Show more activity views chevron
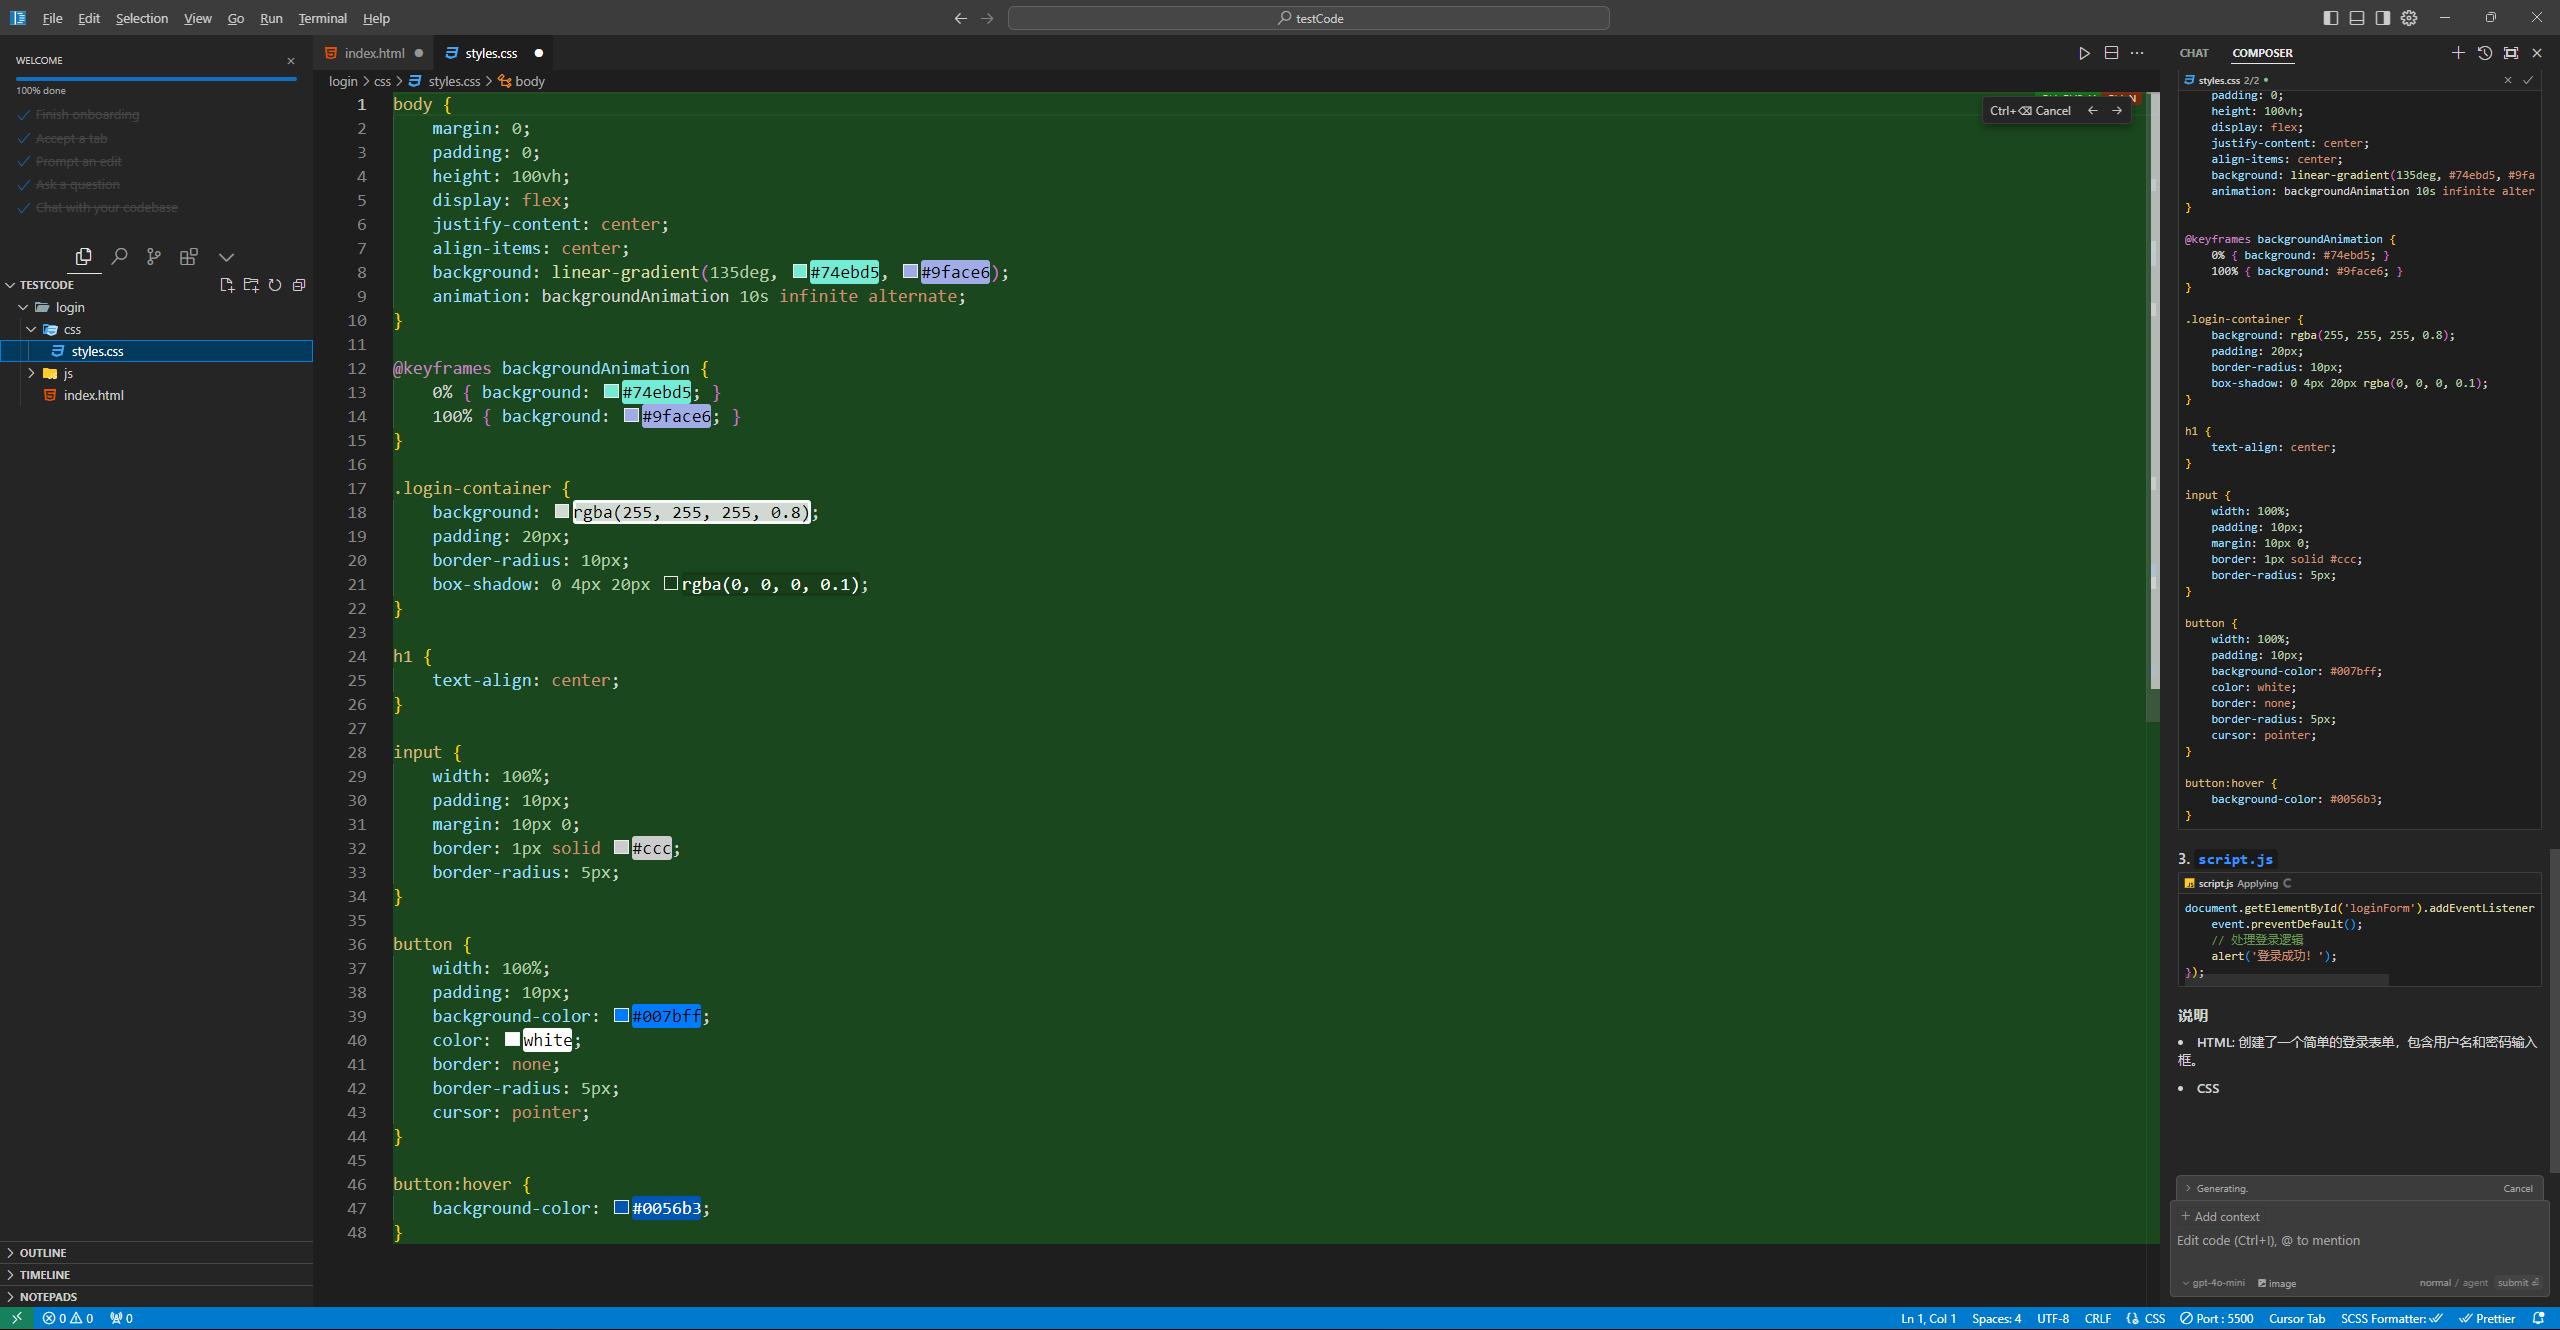 point(226,257)
